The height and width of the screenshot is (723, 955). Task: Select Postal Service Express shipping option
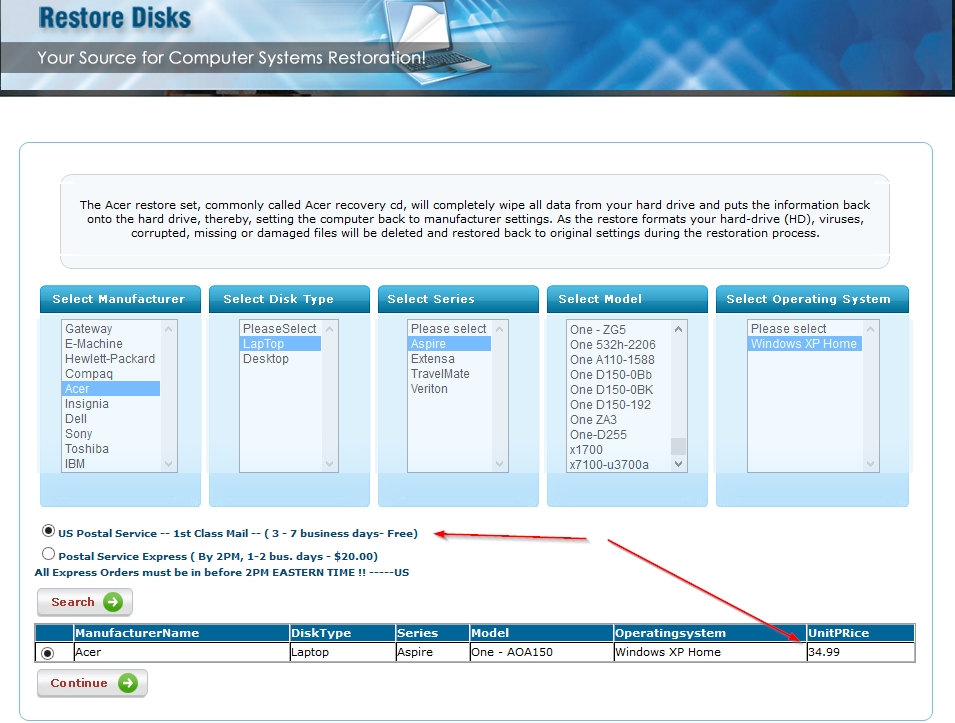click(49, 554)
